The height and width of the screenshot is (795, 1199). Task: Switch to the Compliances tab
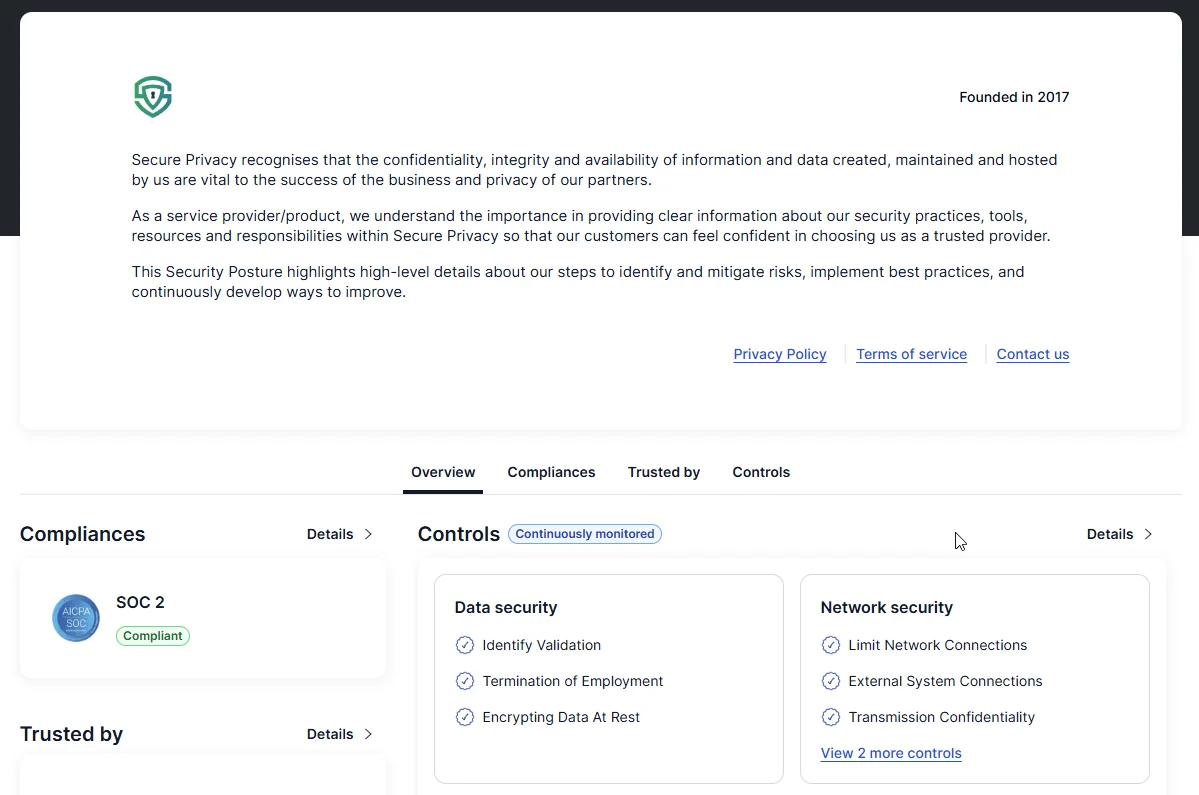coord(551,471)
